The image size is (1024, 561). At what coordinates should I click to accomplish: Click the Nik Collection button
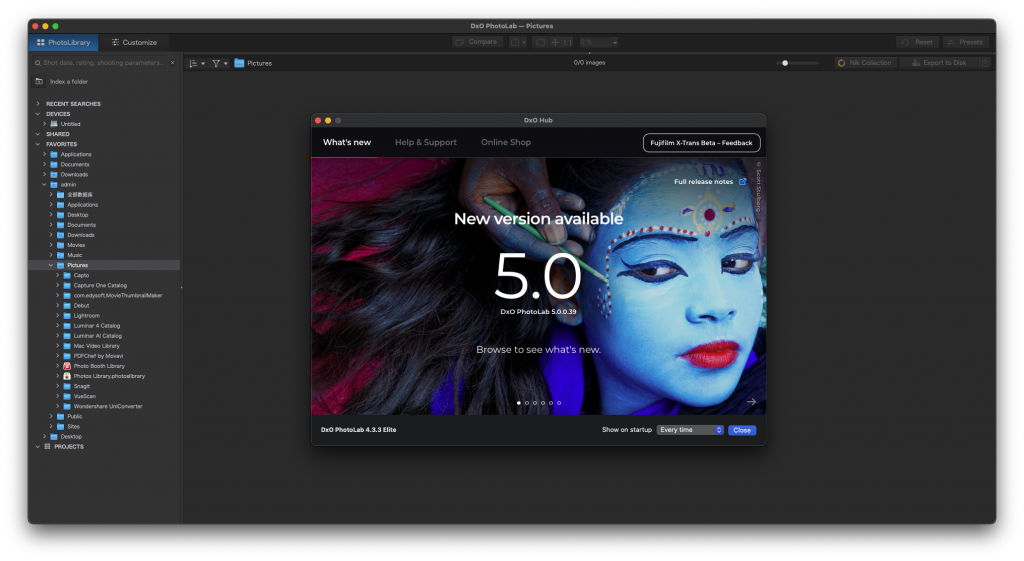[865, 63]
